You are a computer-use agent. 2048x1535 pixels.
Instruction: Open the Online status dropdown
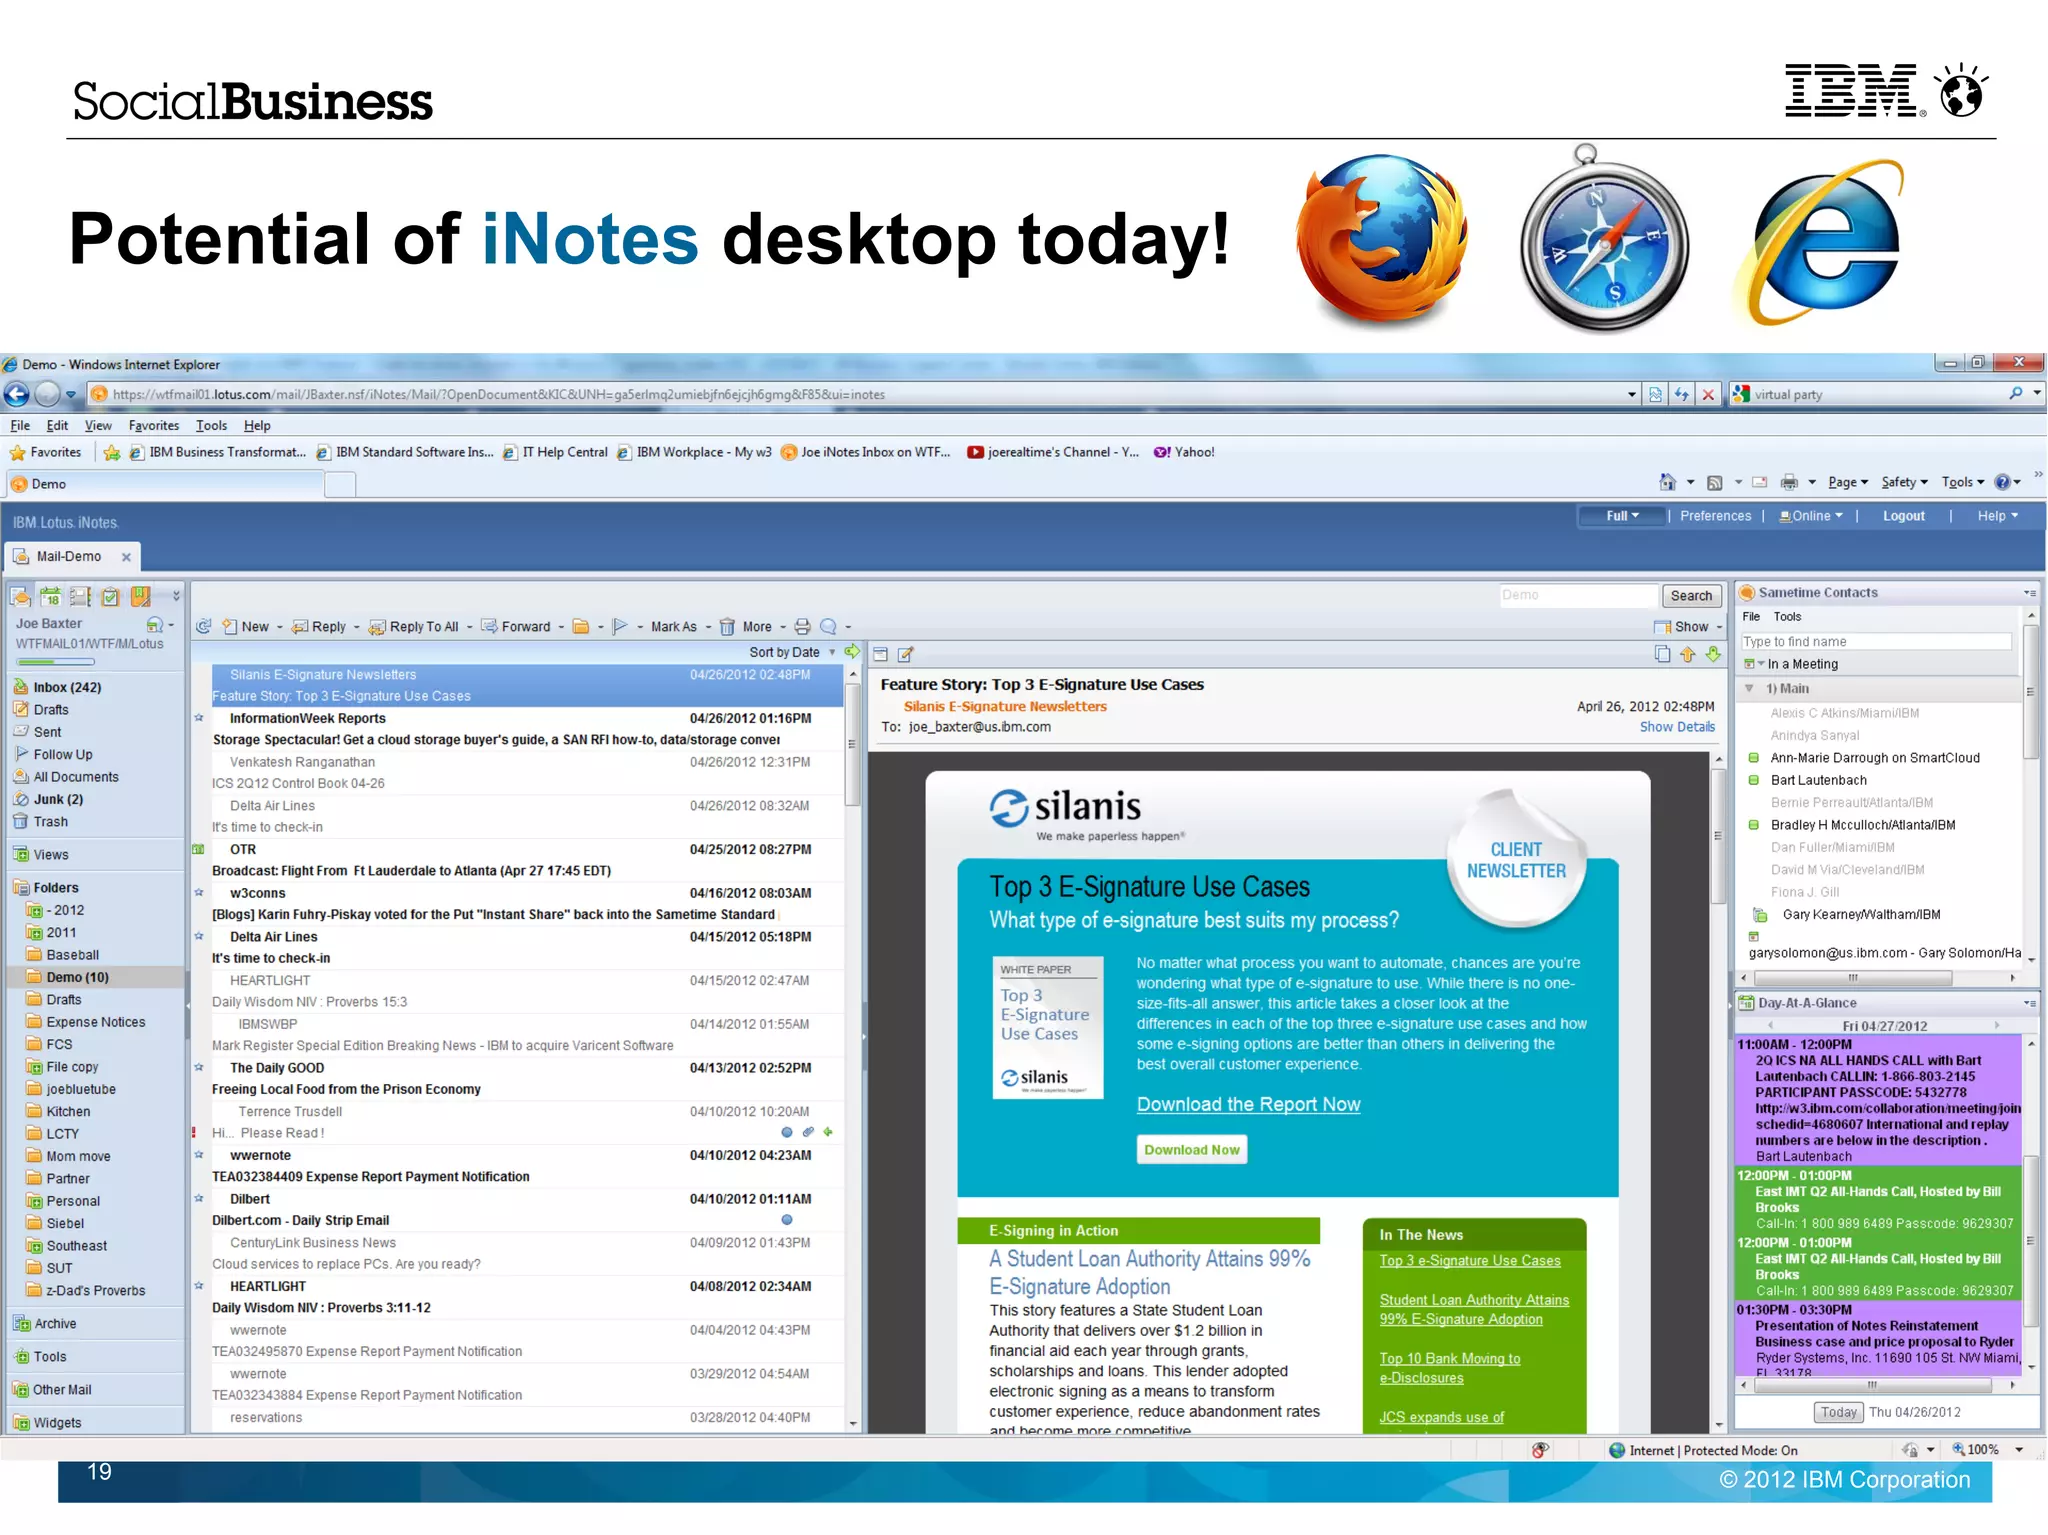click(1811, 516)
